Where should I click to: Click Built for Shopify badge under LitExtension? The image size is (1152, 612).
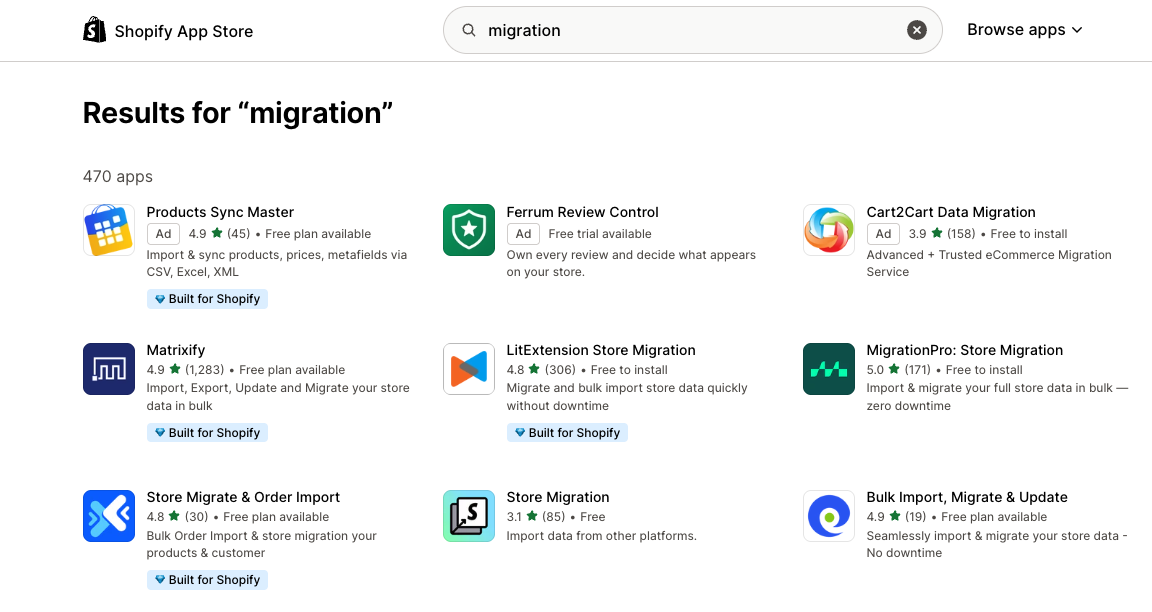click(x=567, y=433)
